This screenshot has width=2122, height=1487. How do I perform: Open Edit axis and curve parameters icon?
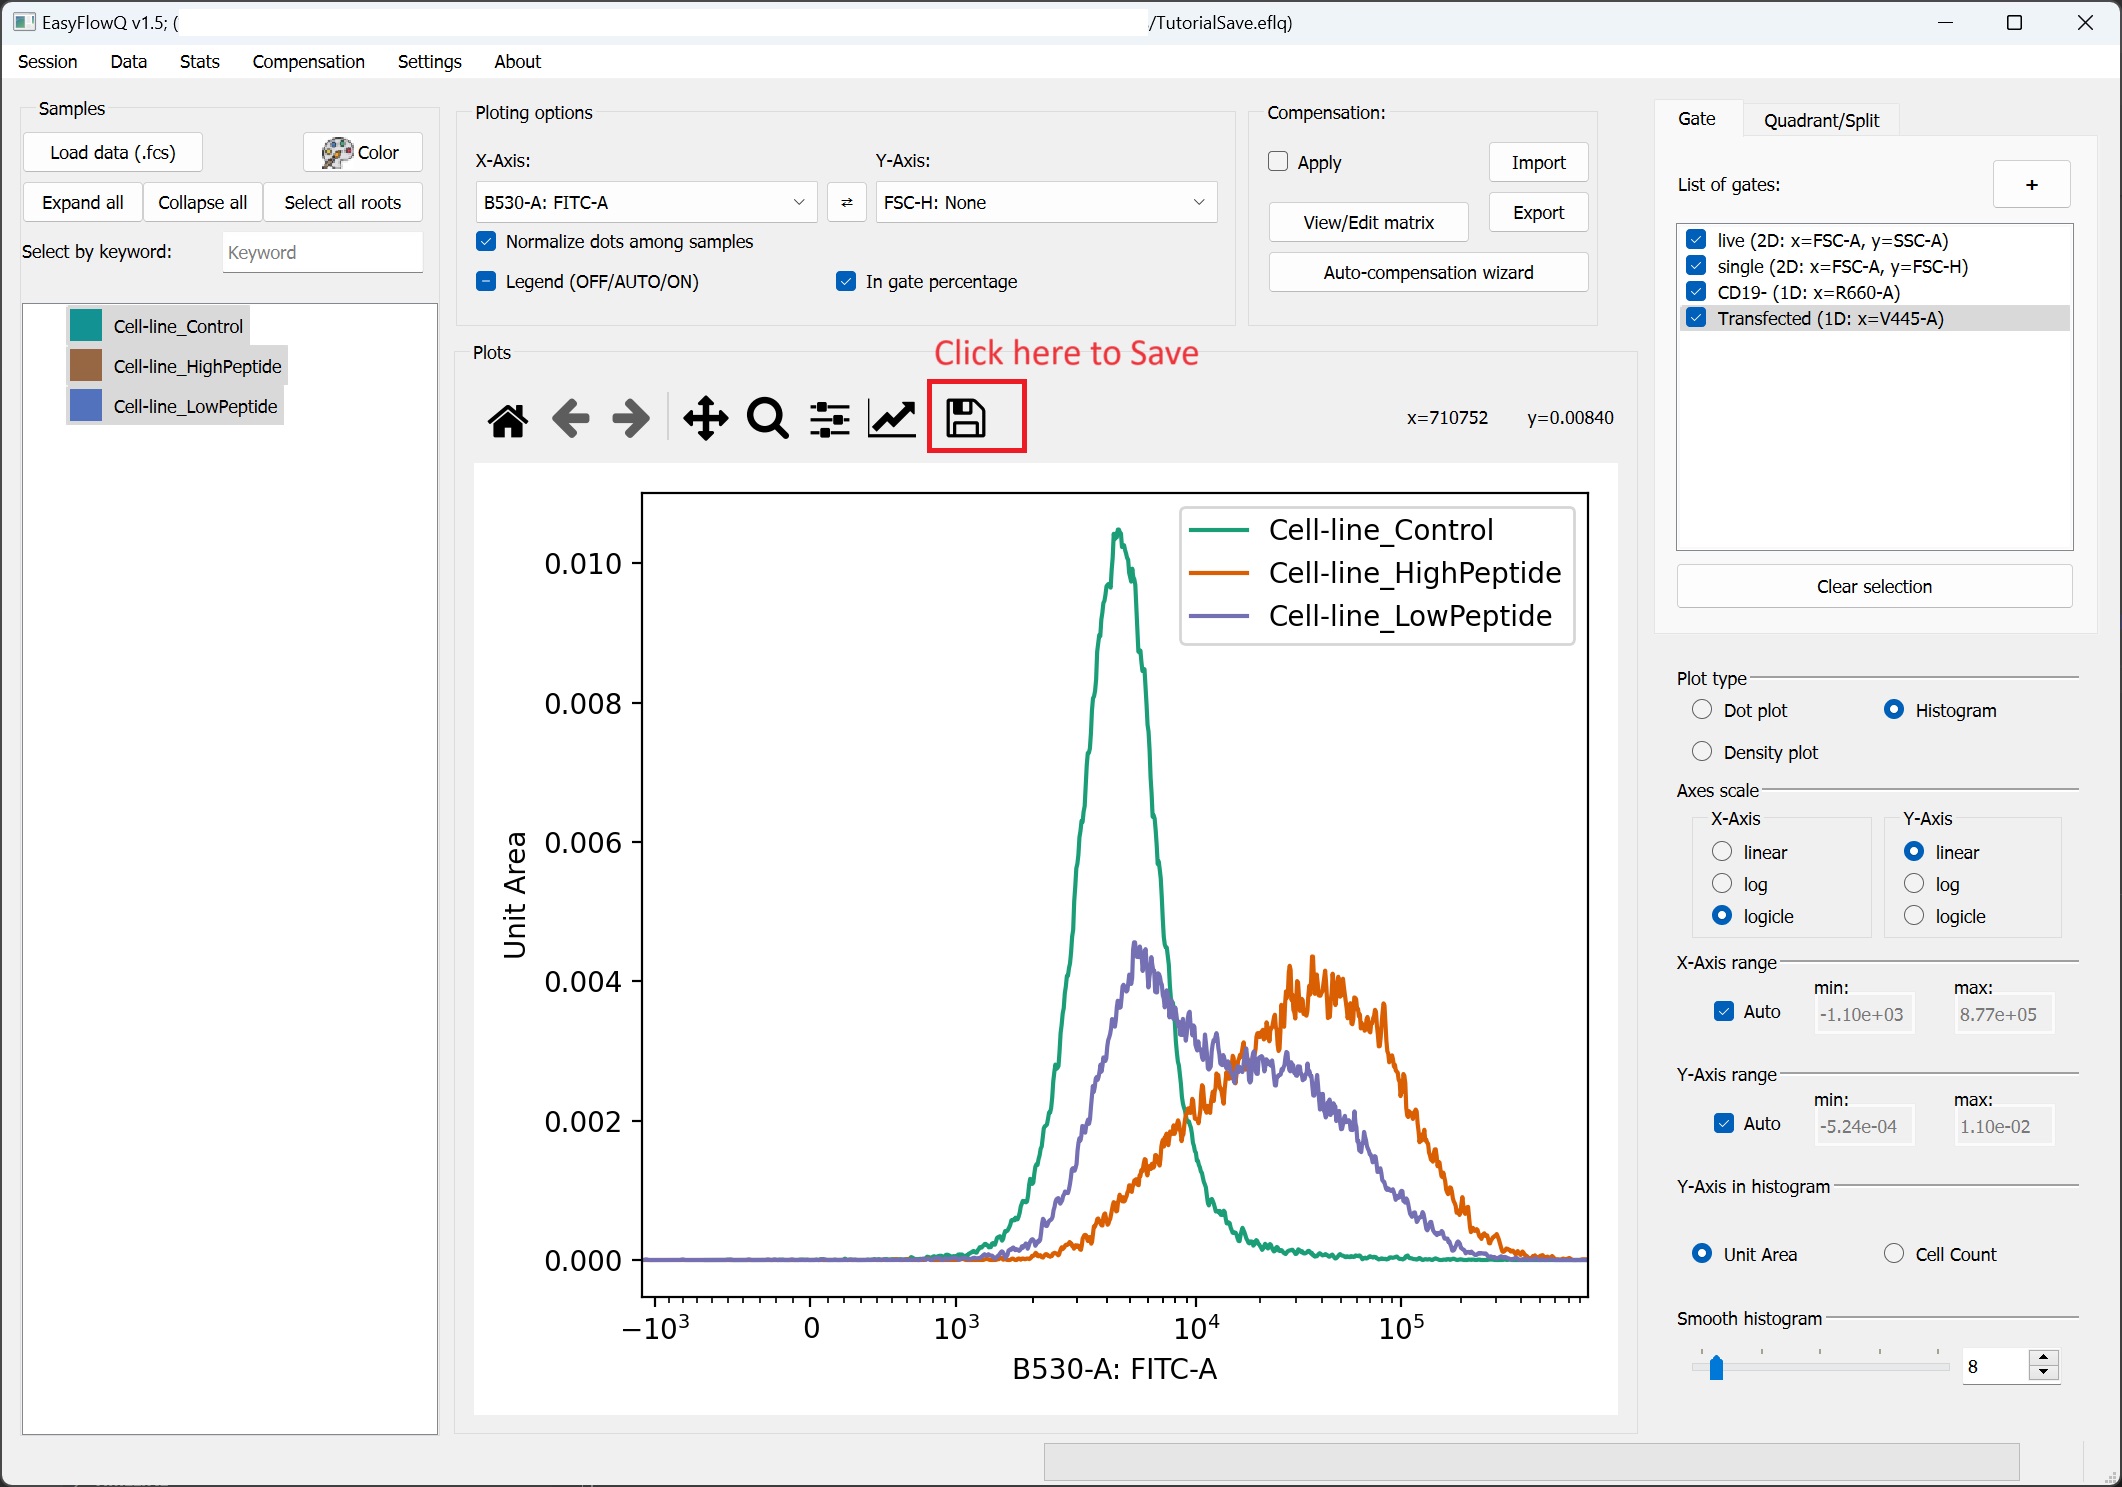892,419
